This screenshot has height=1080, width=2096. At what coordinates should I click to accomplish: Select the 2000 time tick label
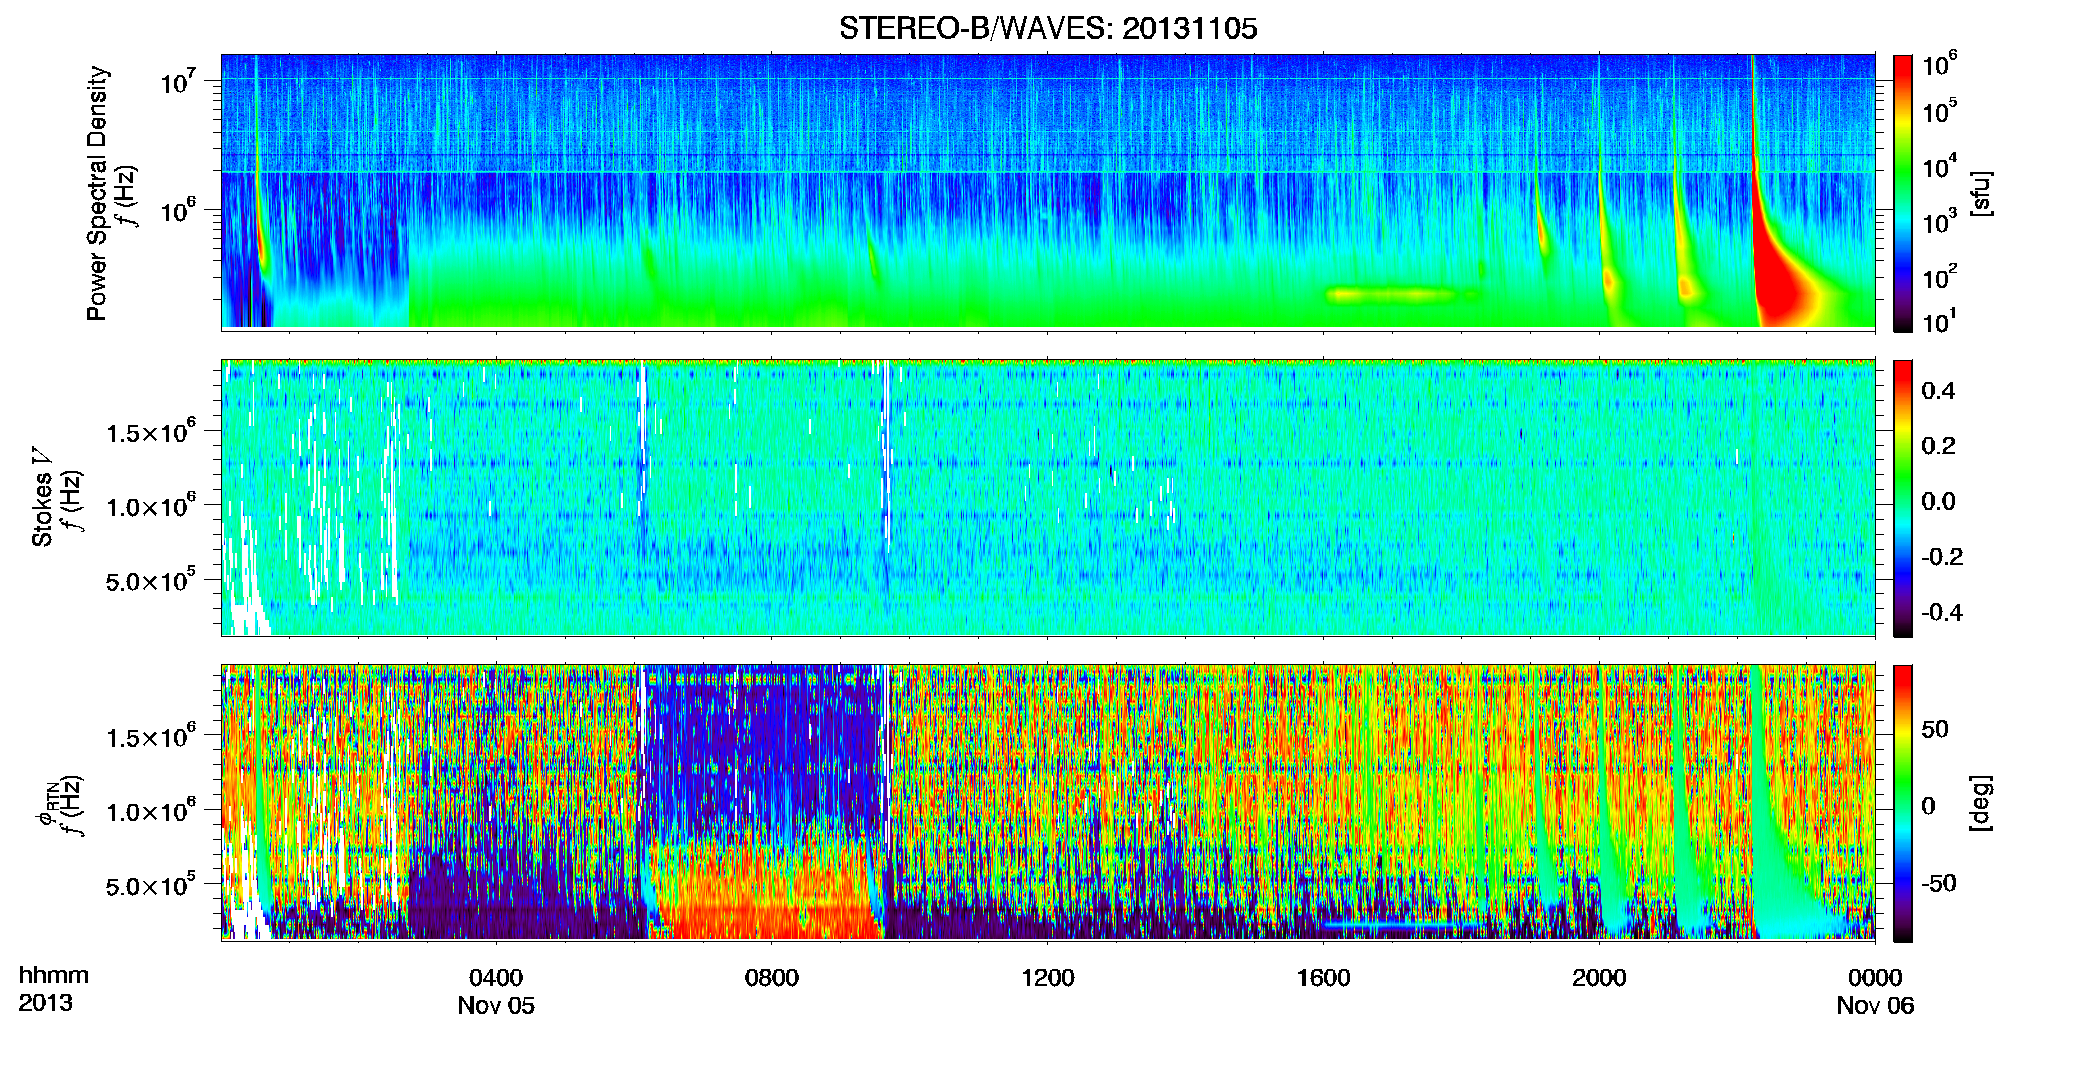[1599, 978]
